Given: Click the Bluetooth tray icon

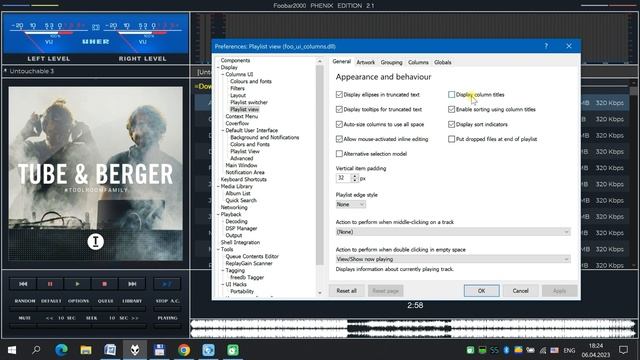Looking at the screenshot, I should 506,350.
